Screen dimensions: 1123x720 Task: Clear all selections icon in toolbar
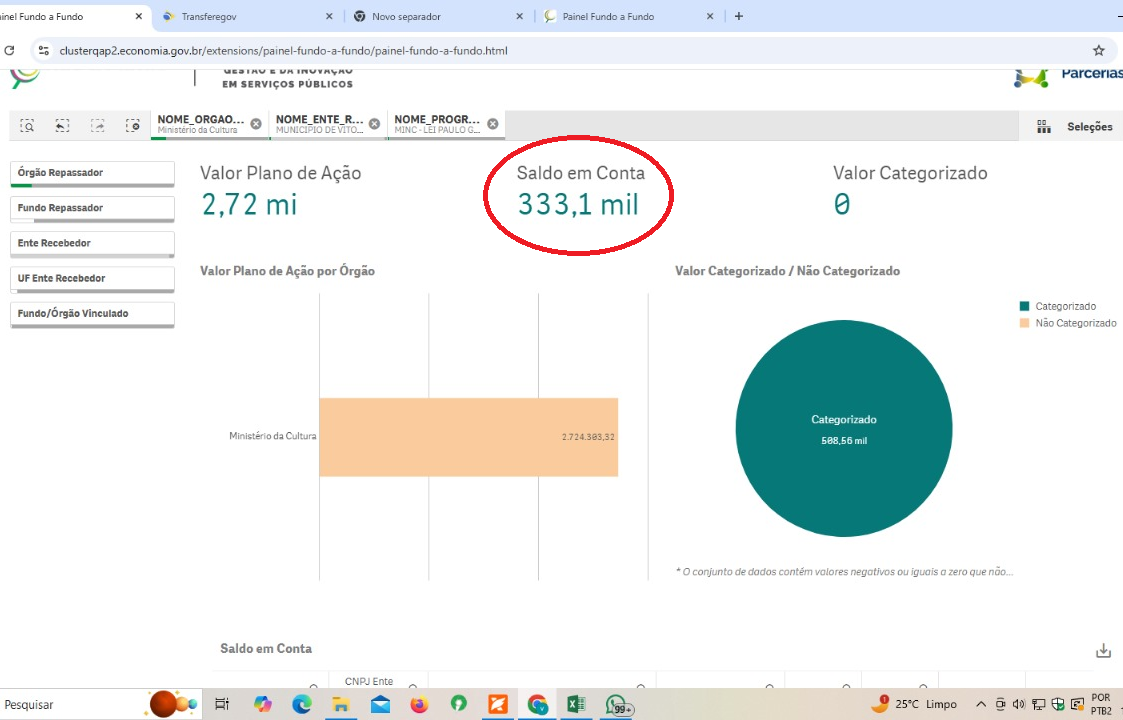pos(132,126)
